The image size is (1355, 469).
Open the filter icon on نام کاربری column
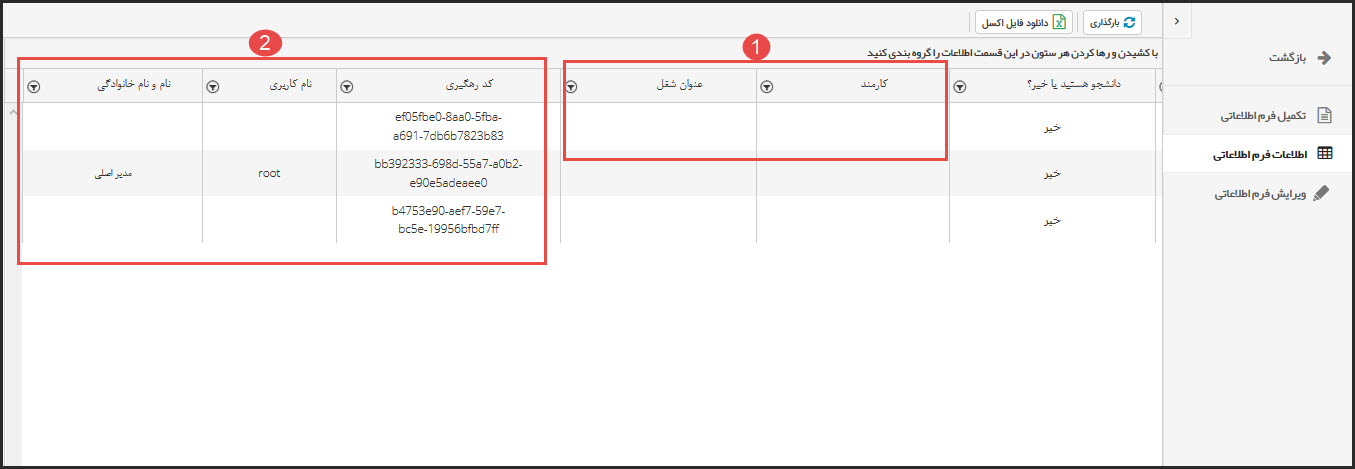coord(212,87)
